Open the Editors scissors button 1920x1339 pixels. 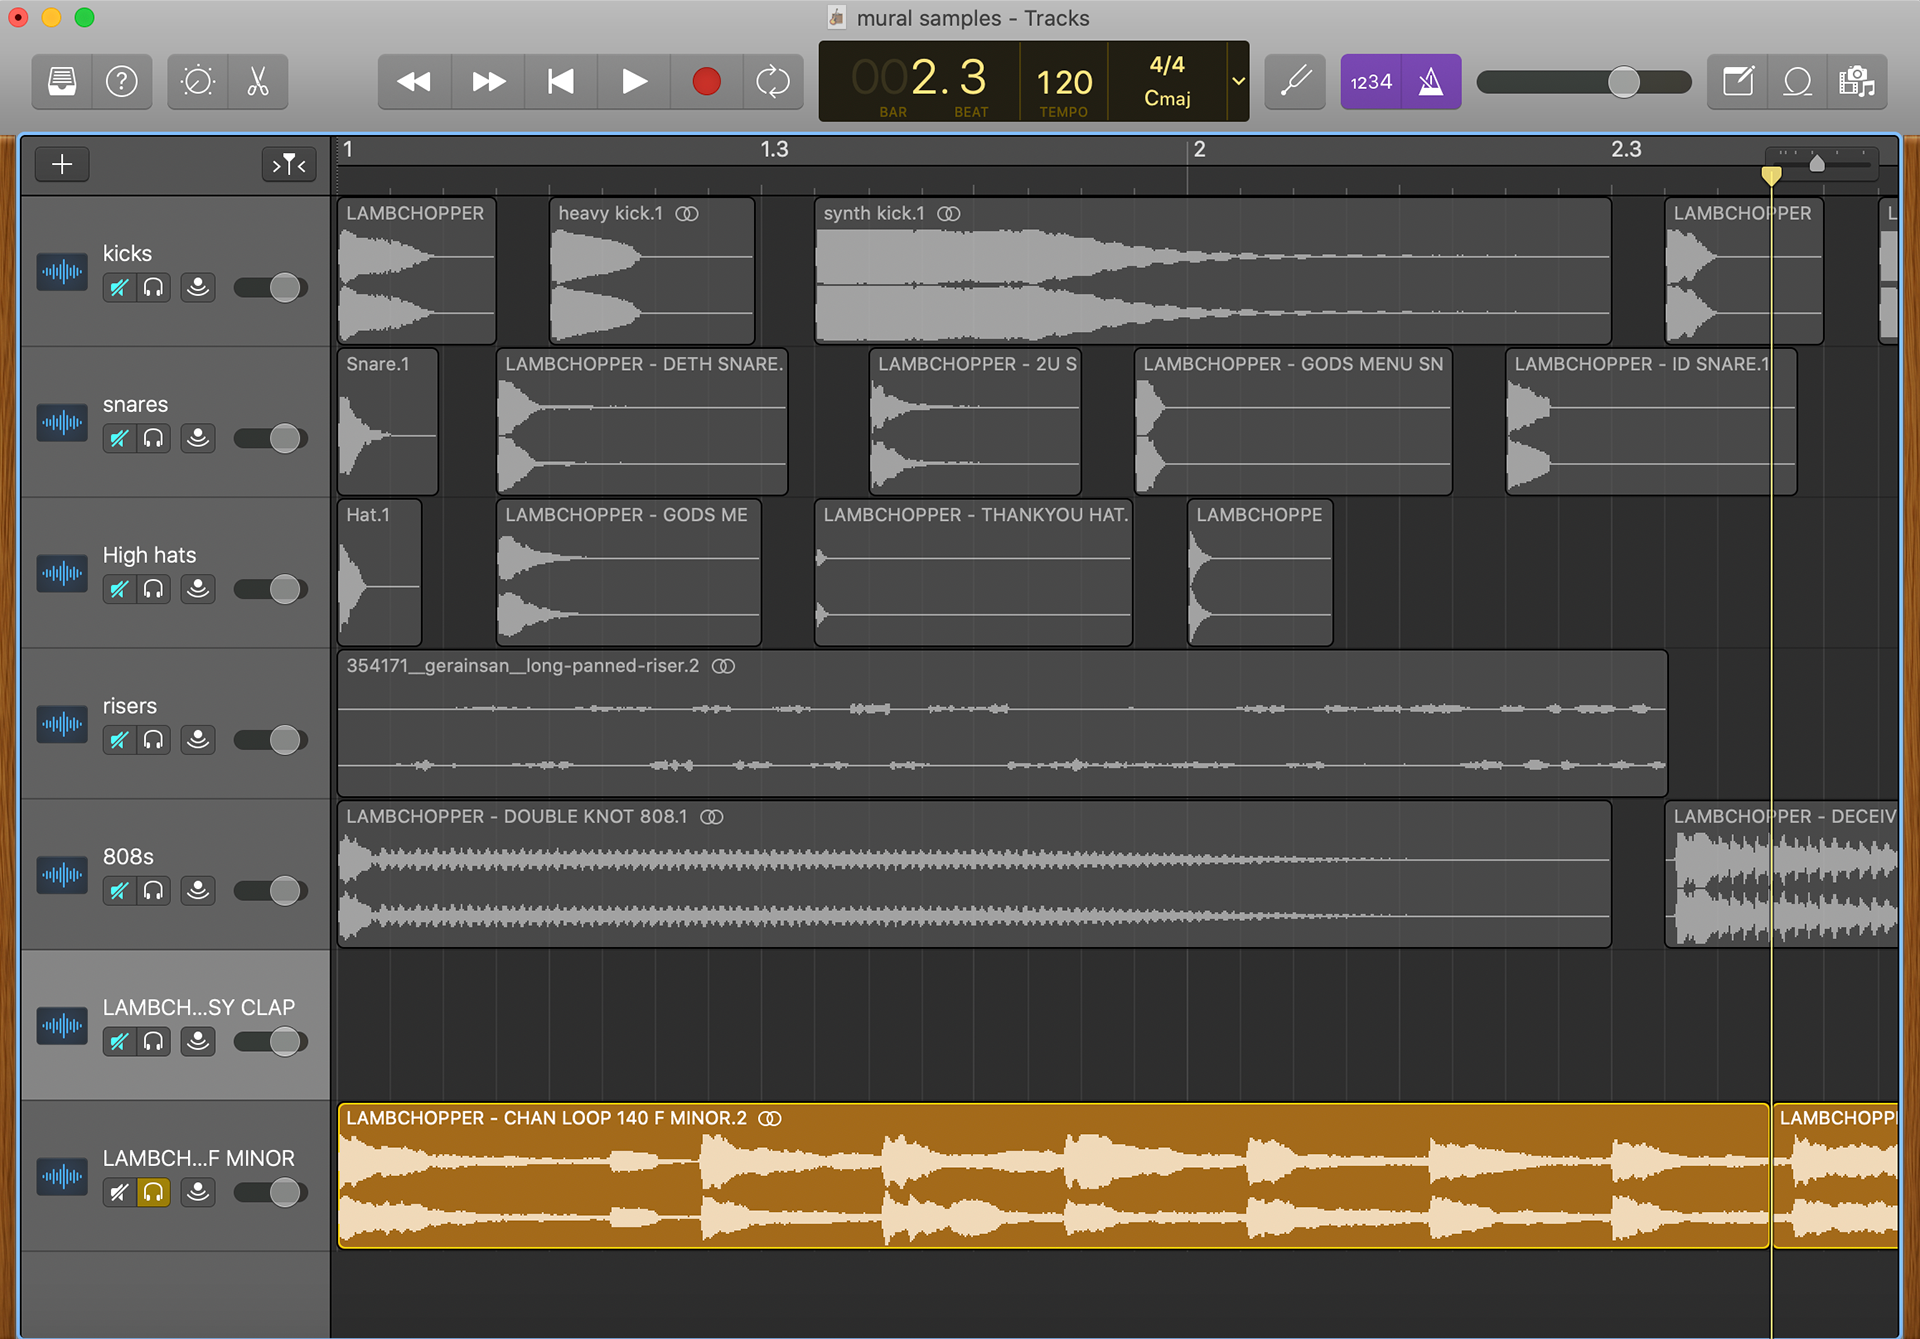point(258,81)
